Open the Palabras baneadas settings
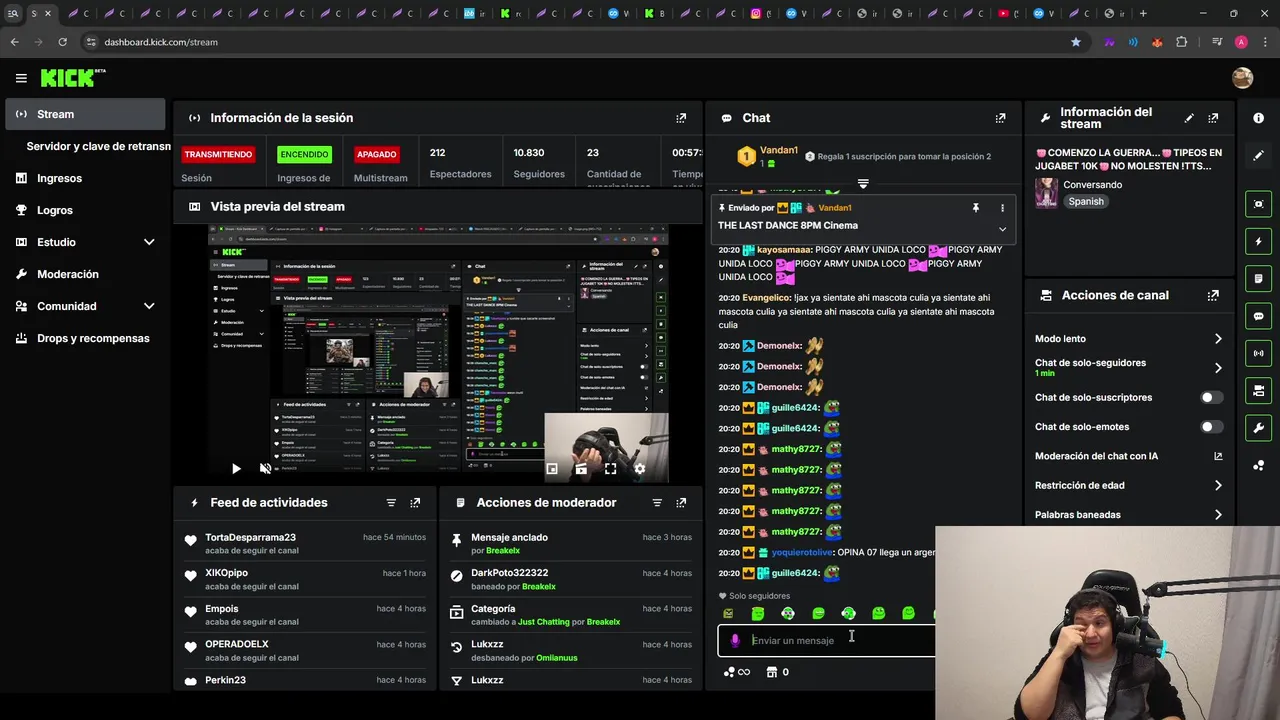Viewport: 1280px width, 720px height. (1128, 515)
